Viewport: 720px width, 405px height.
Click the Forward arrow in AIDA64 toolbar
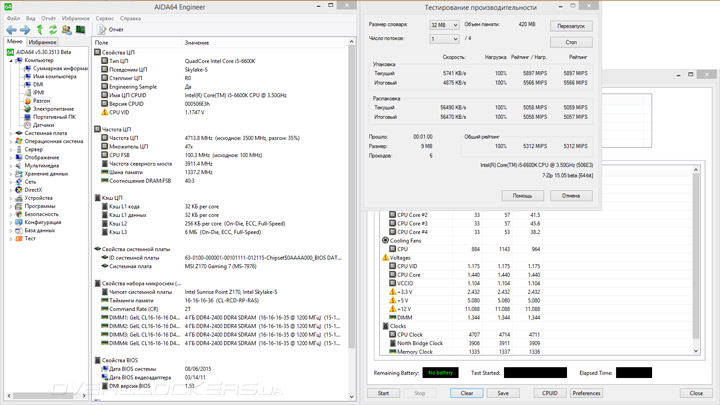click(25, 30)
